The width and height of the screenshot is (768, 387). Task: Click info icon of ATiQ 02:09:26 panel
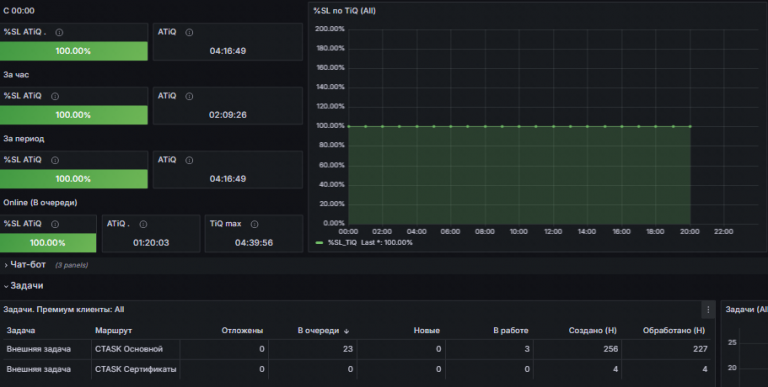click(x=189, y=96)
